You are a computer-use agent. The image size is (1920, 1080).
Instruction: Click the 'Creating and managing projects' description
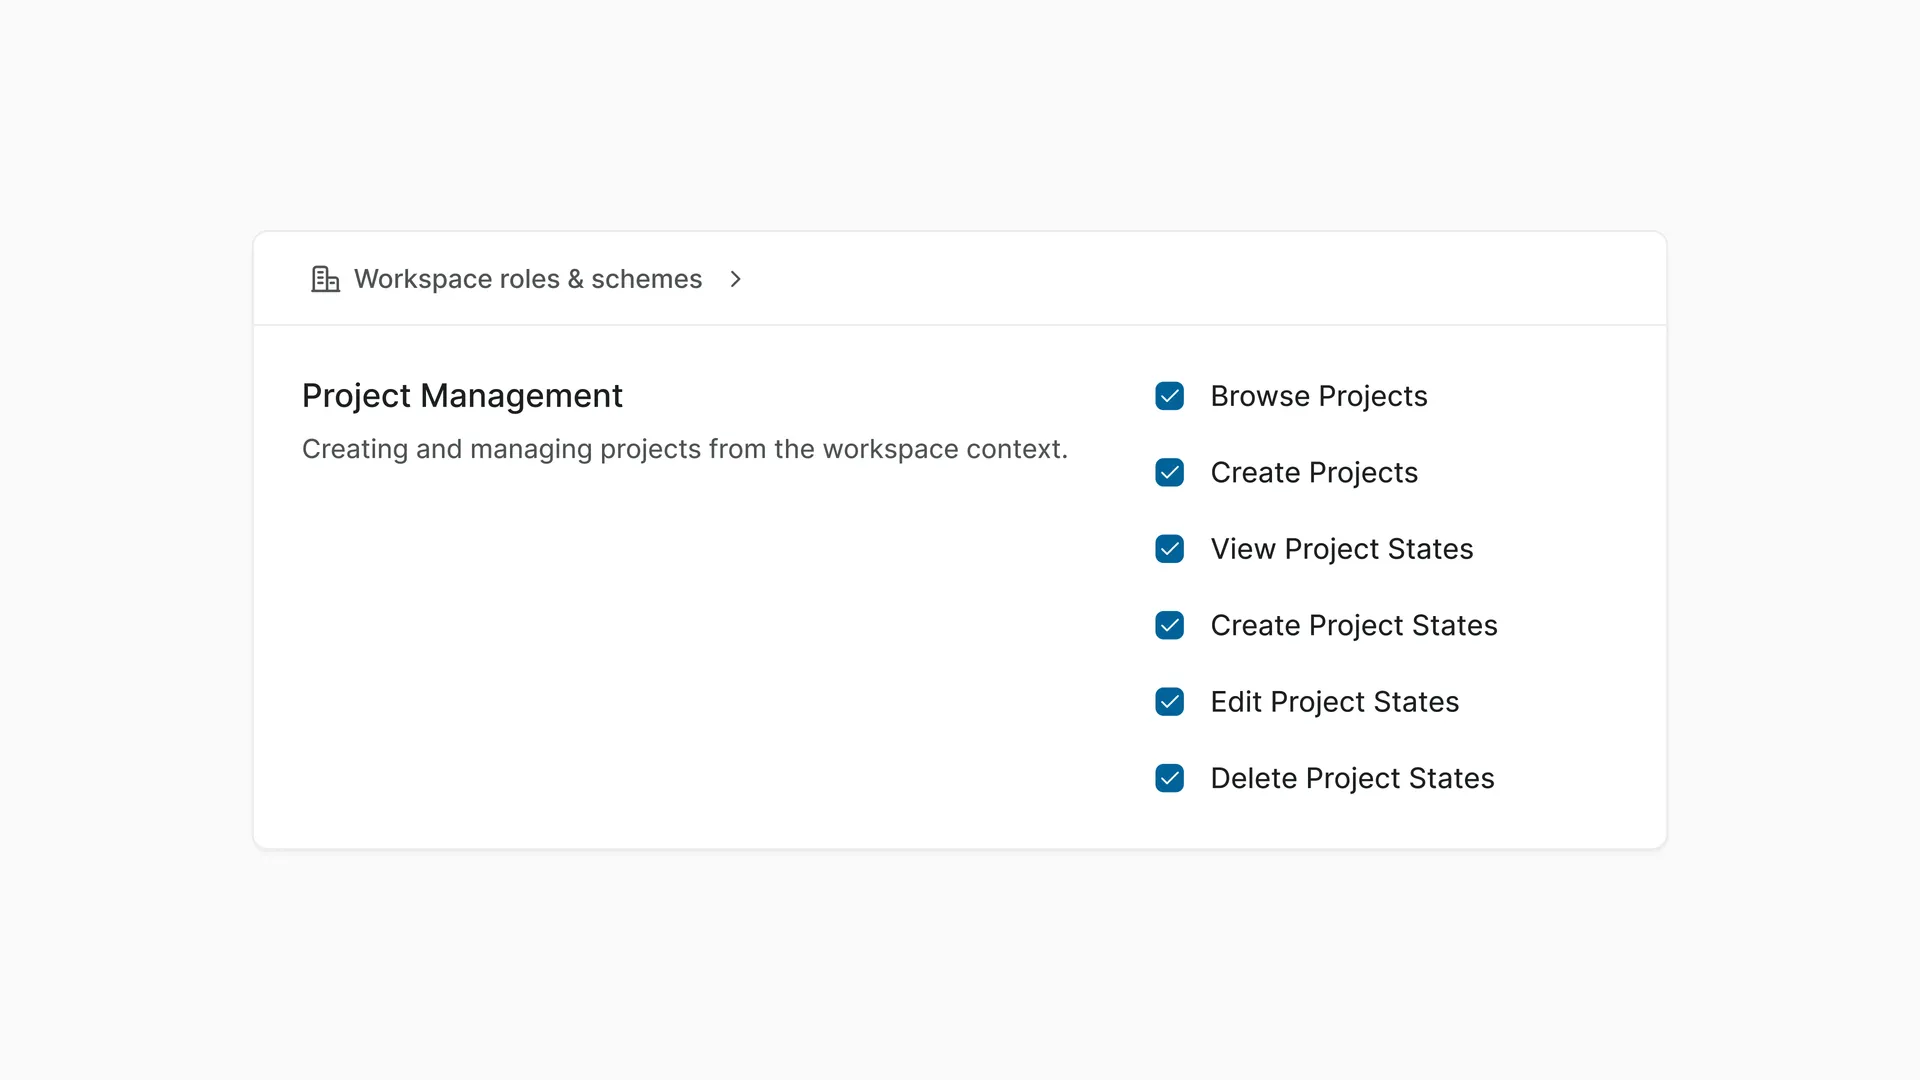pos(685,449)
